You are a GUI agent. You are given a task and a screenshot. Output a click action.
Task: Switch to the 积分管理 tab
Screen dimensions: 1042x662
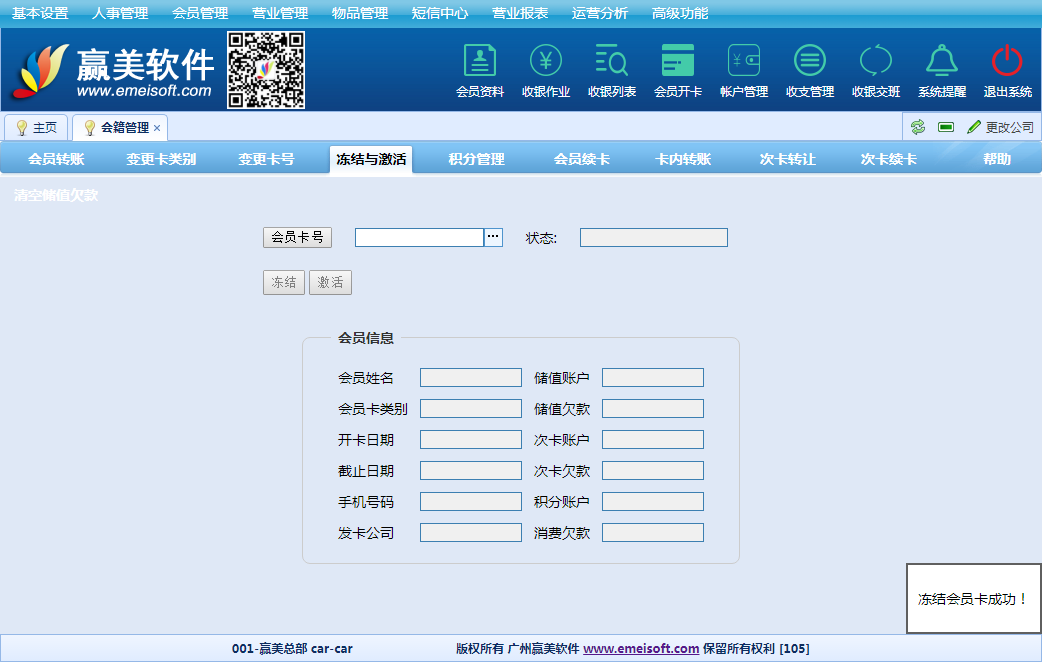click(x=476, y=159)
